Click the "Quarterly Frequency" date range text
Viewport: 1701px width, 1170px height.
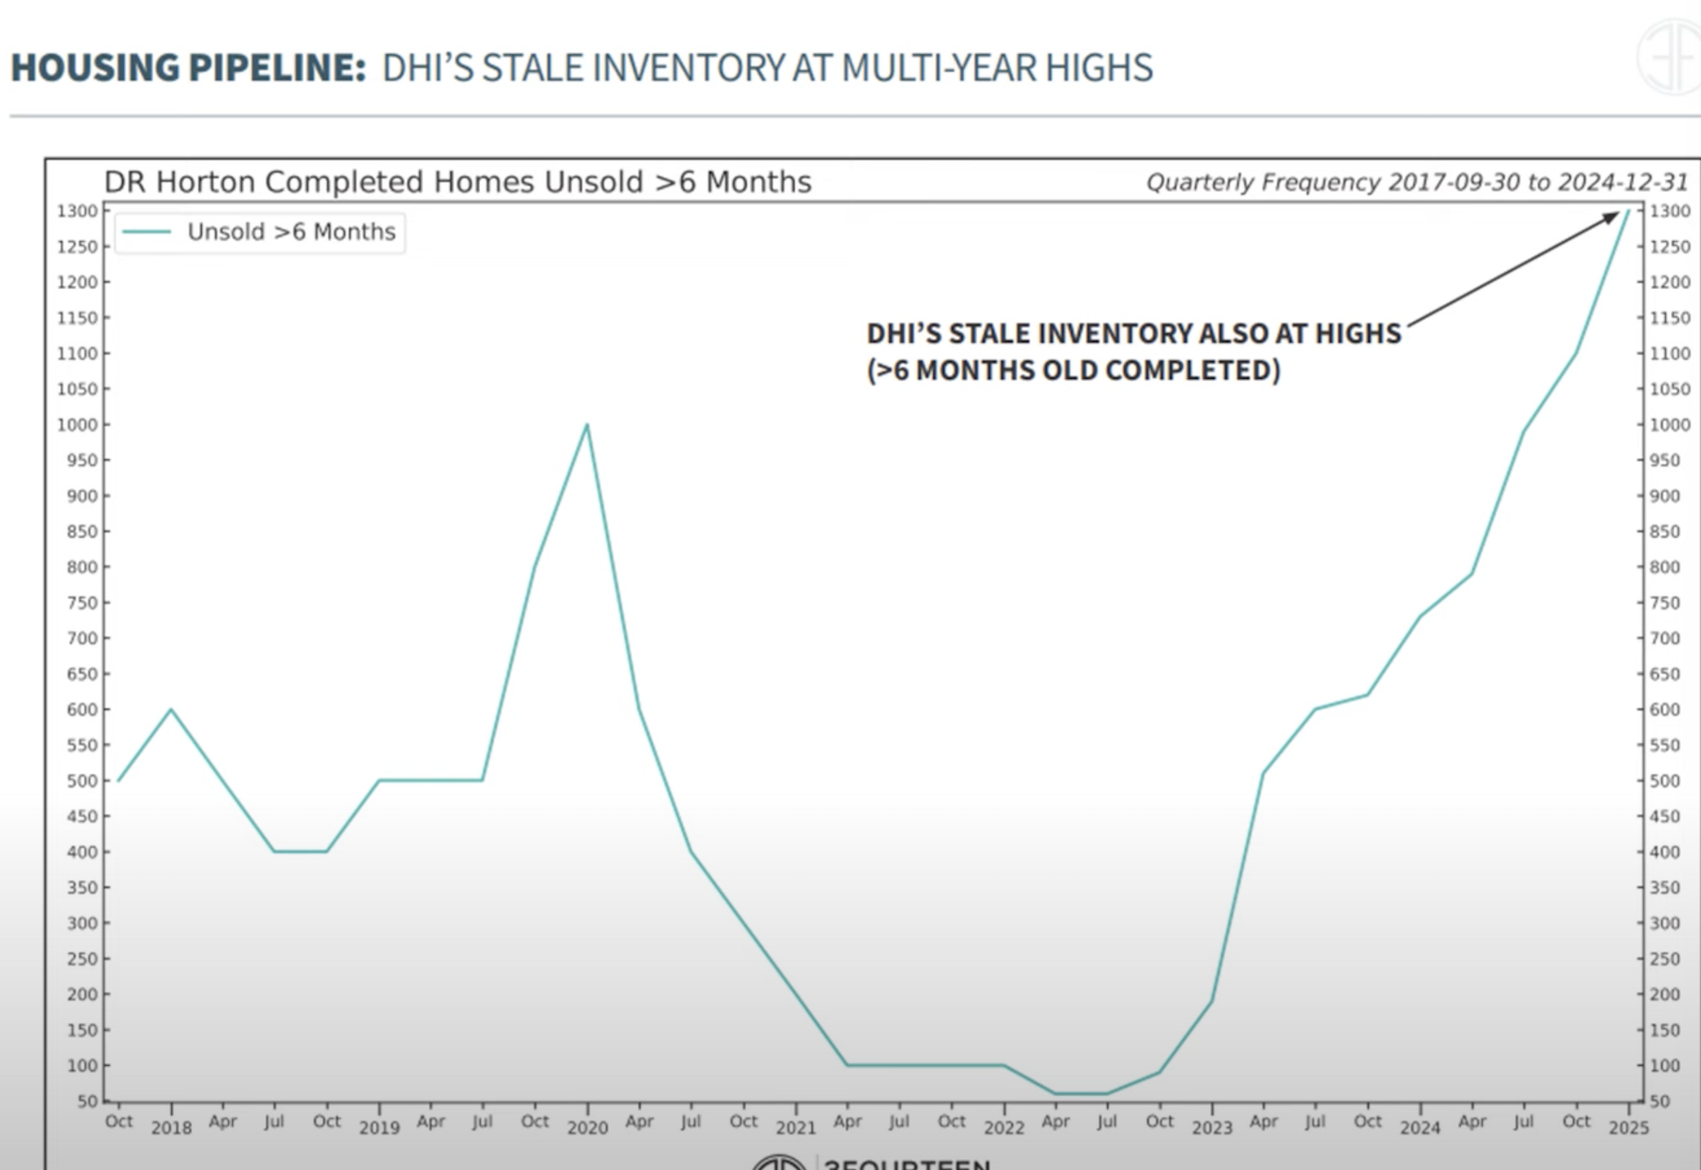(x=1416, y=182)
